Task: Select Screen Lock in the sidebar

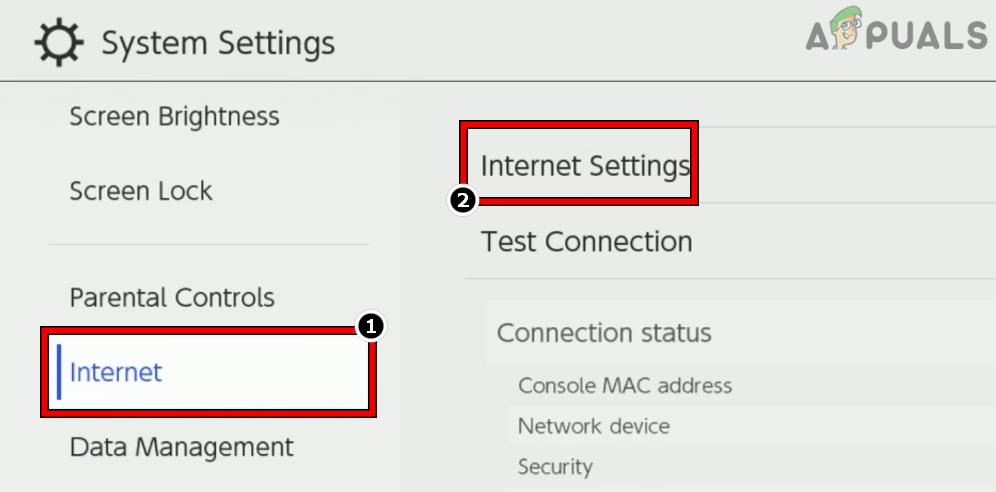Action: (141, 191)
